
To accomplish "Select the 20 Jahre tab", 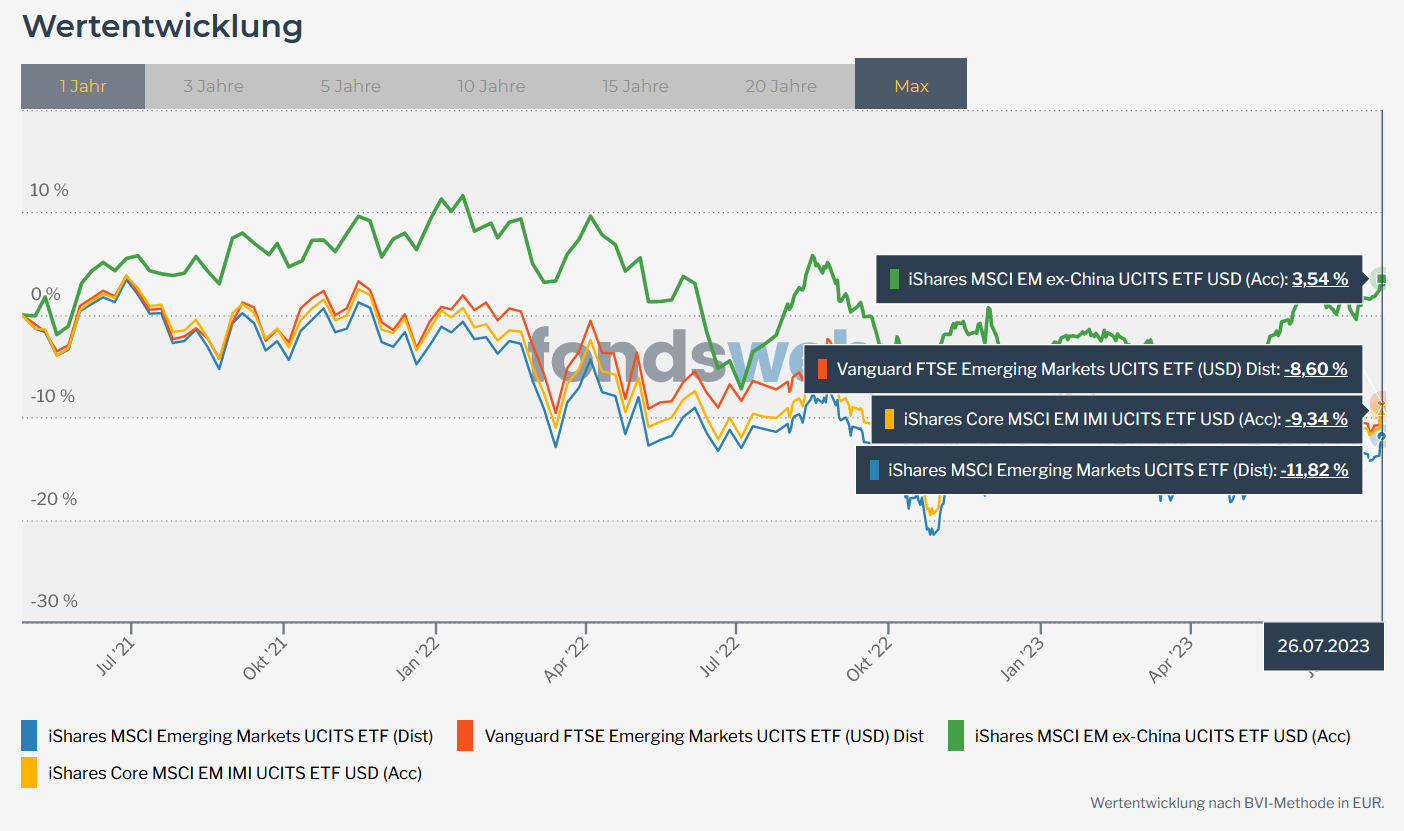I will (781, 86).
